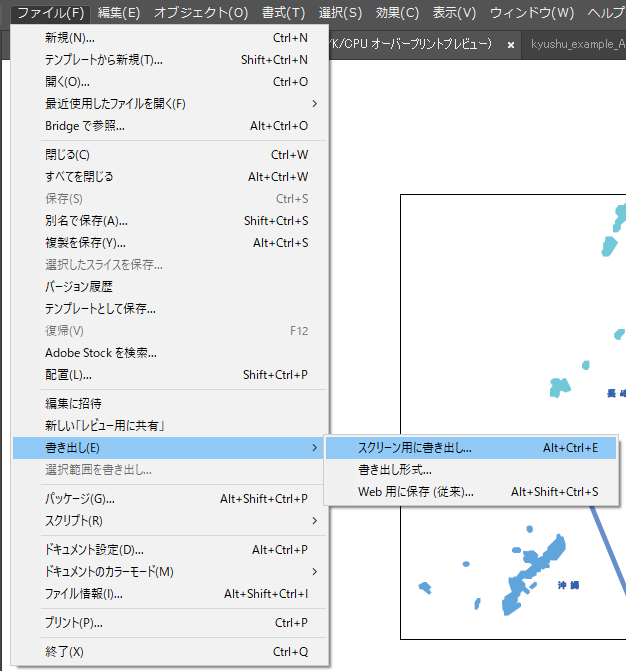Choose 配置(L)... to place a file
The width and height of the screenshot is (626, 671).
click(68, 375)
